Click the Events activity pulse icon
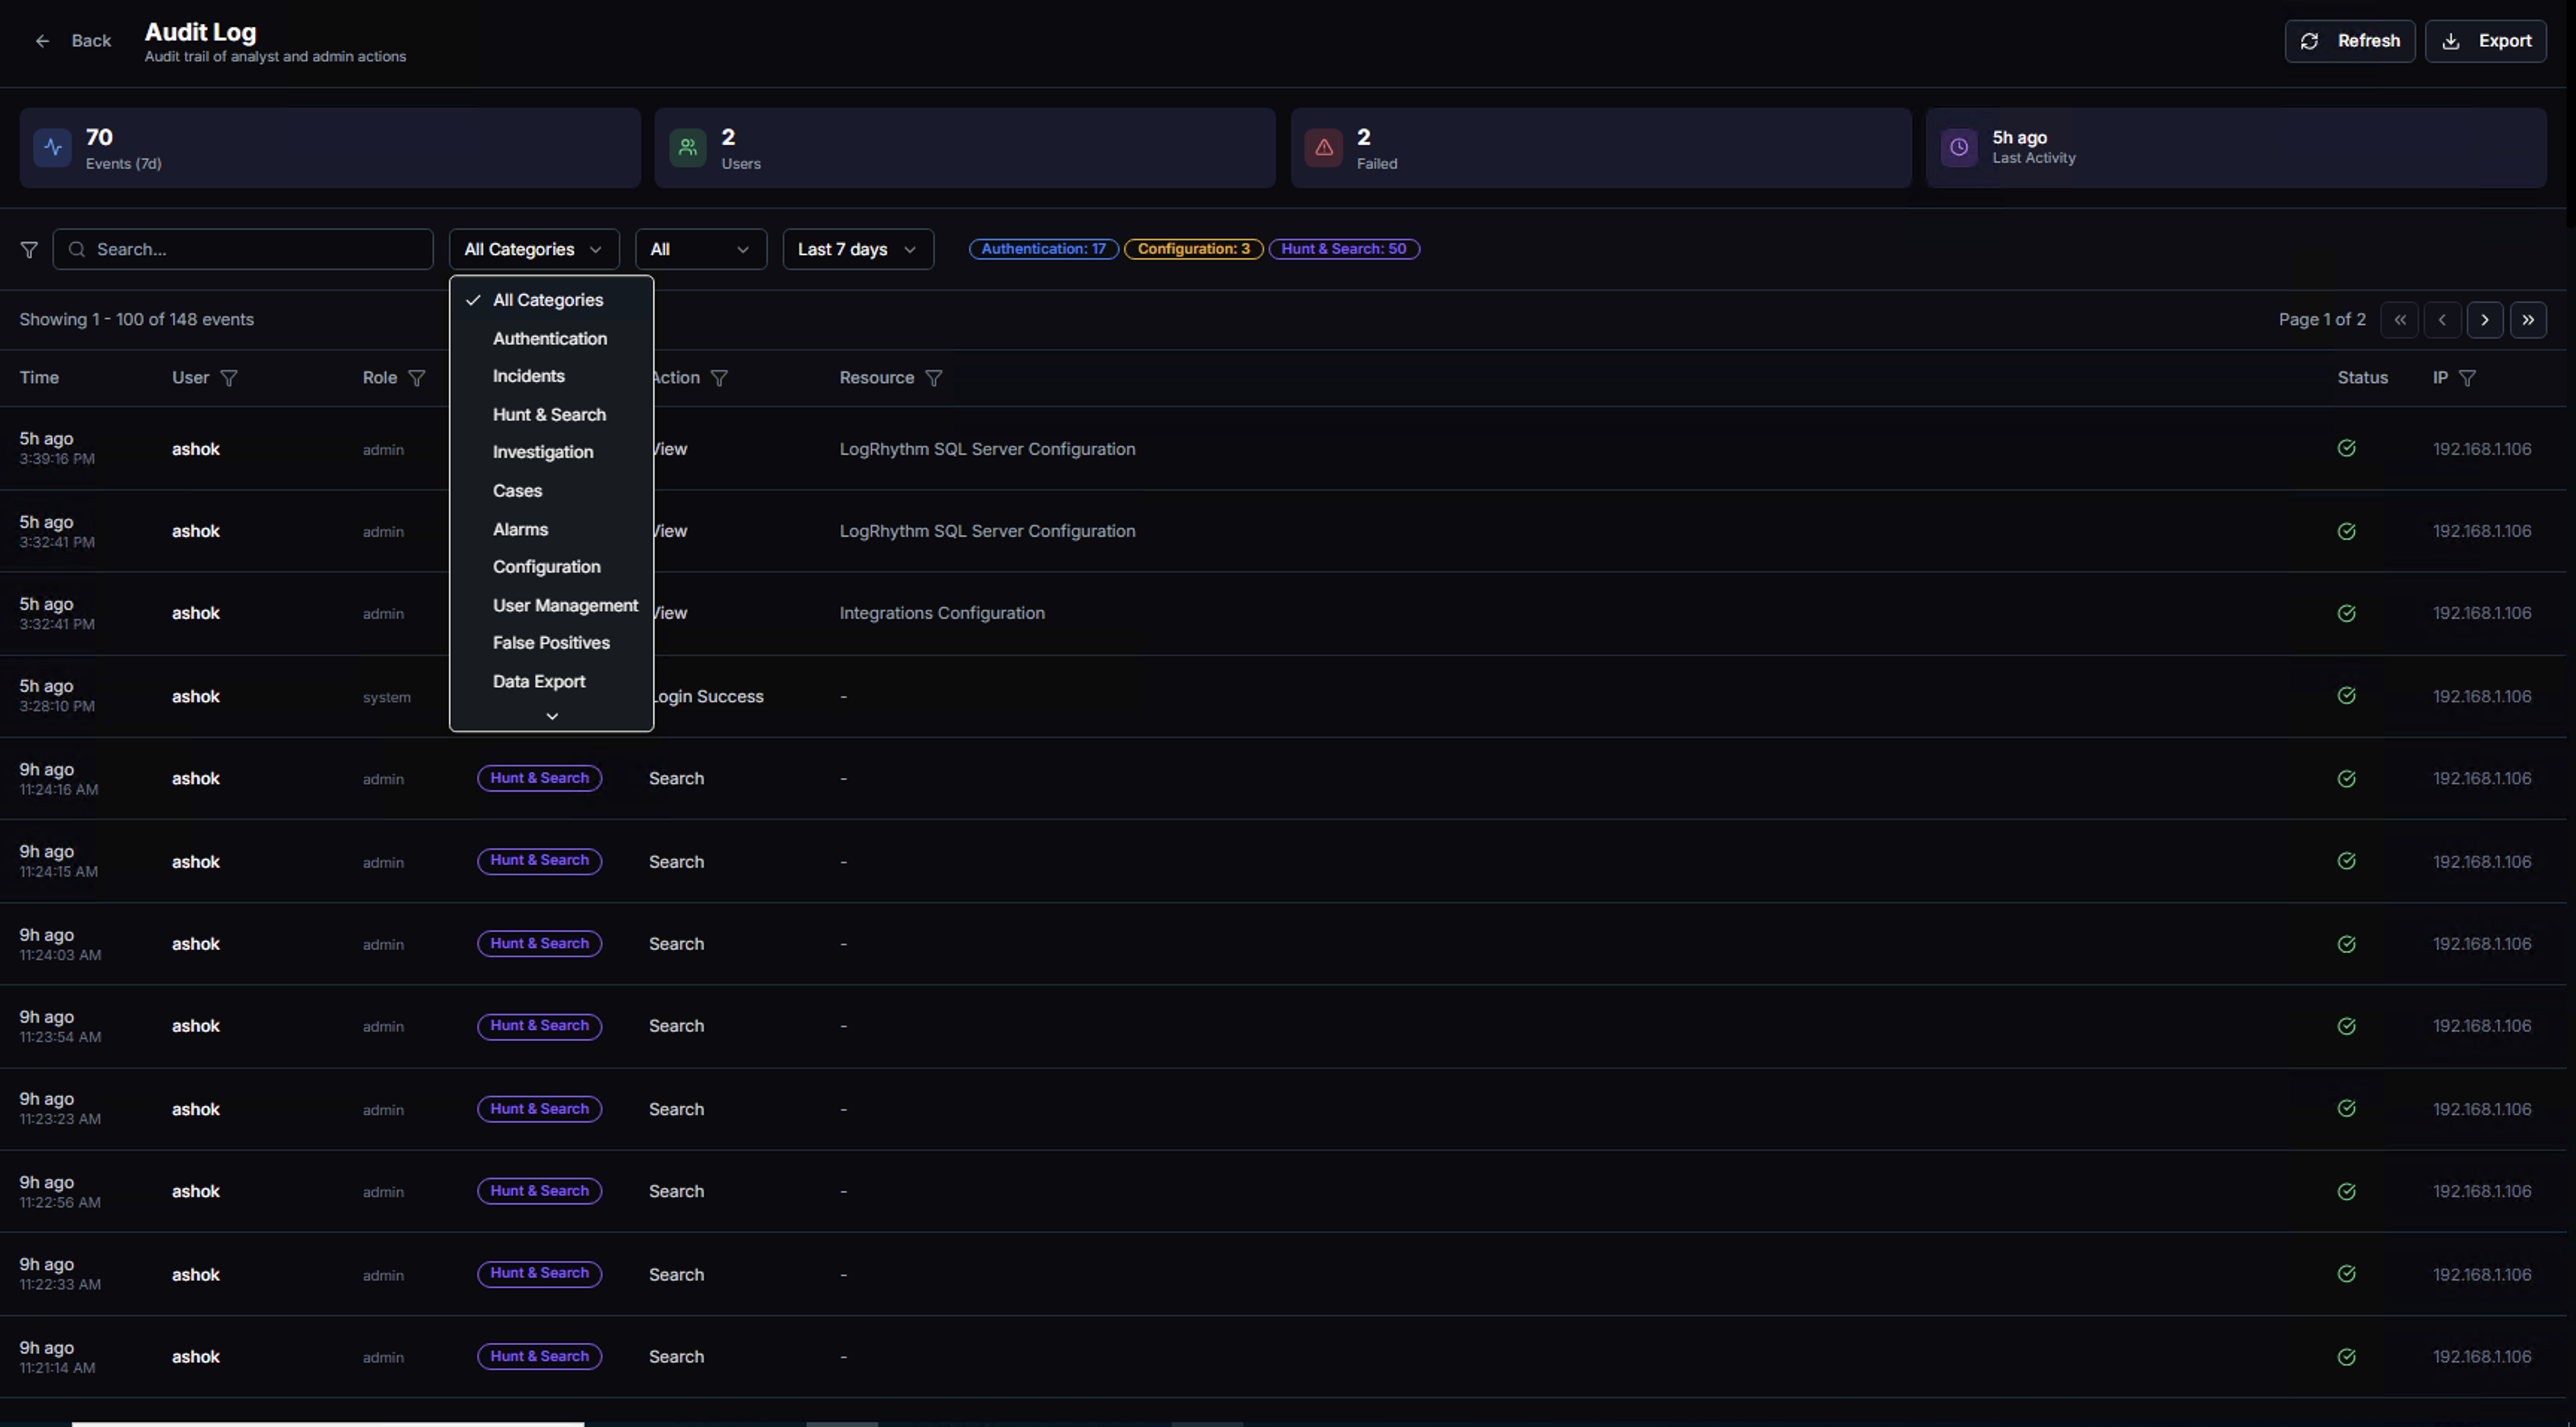2576x1427 pixels. click(52, 147)
